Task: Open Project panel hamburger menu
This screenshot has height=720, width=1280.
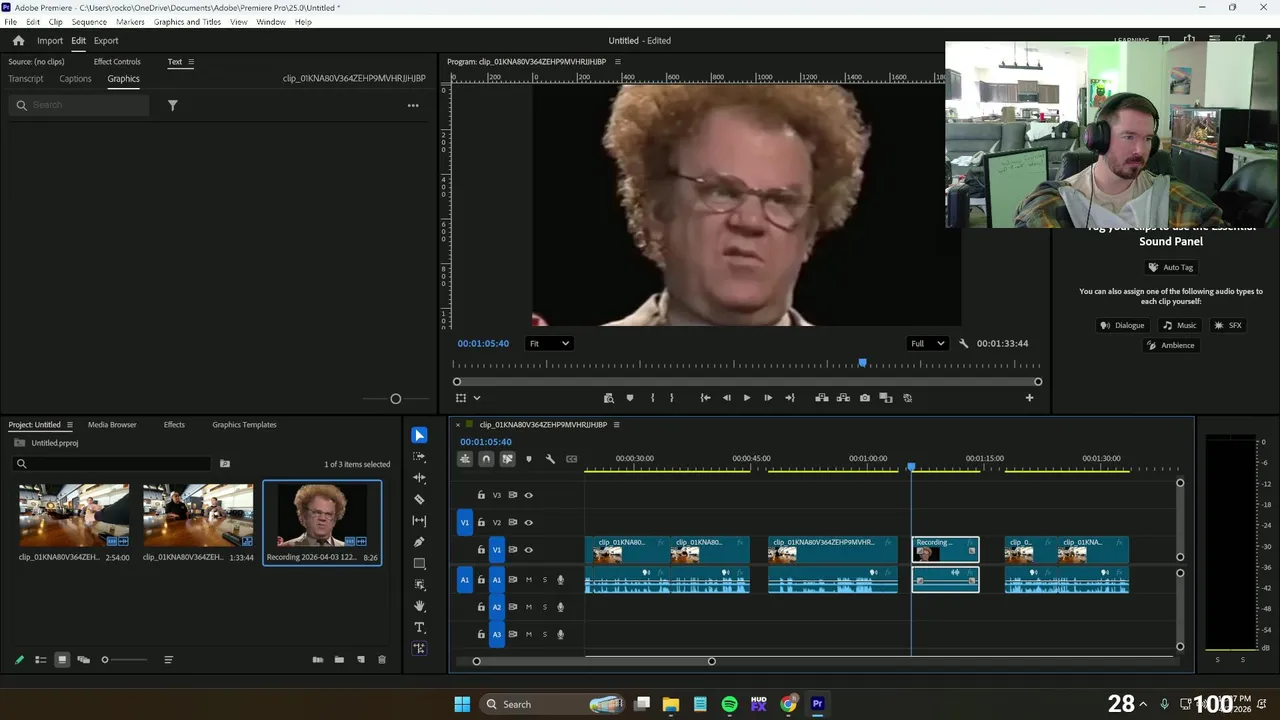Action: 69,425
